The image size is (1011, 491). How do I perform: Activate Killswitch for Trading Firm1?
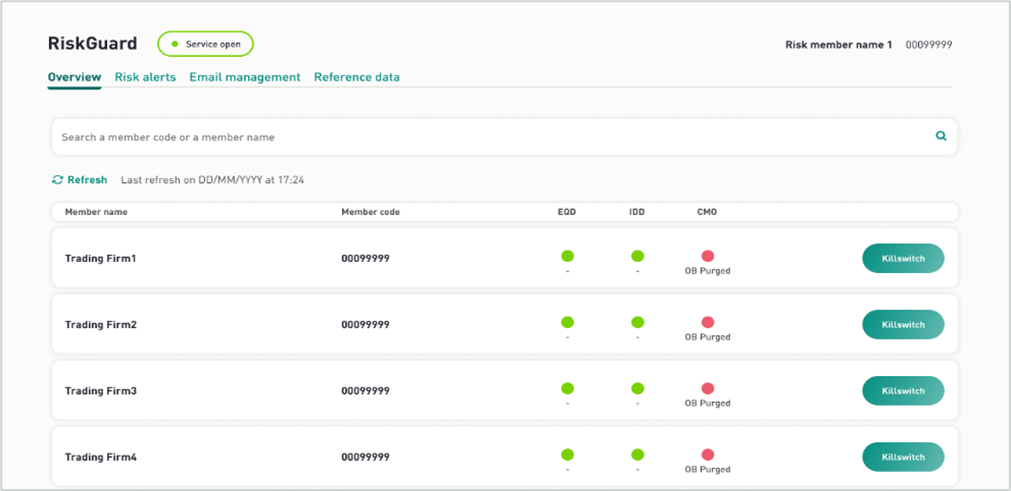[x=903, y=258]
